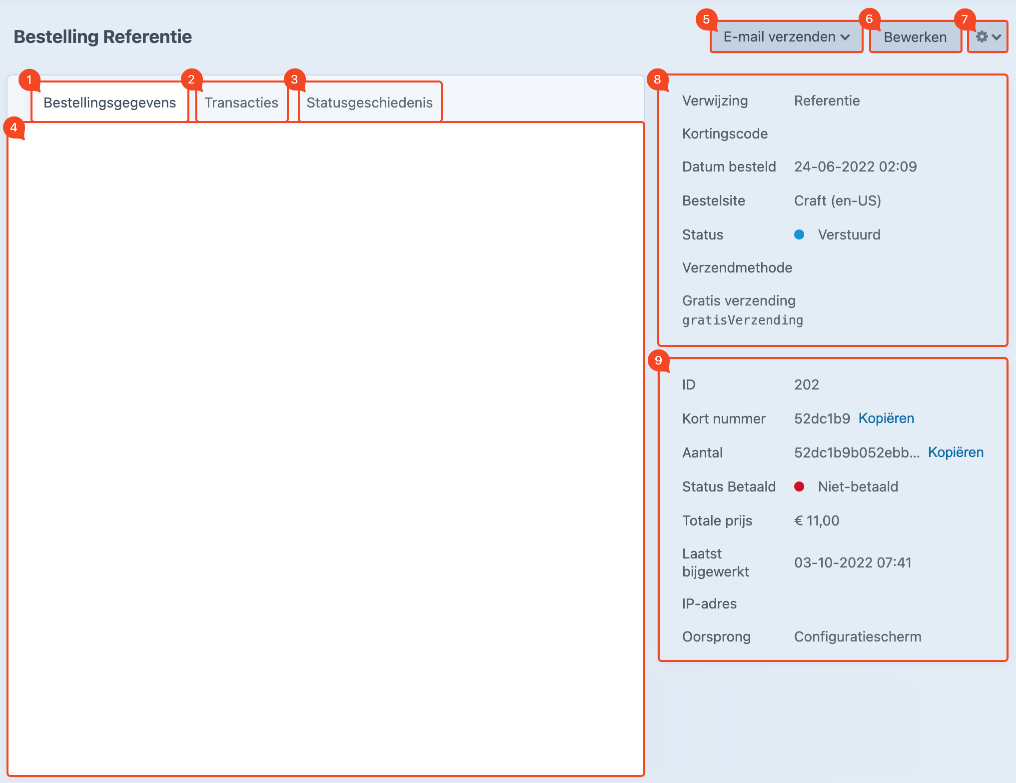This screenshot has width=1016, height=783.
Task: Click annotation badge number 5
Action: [x=707, y=20]
